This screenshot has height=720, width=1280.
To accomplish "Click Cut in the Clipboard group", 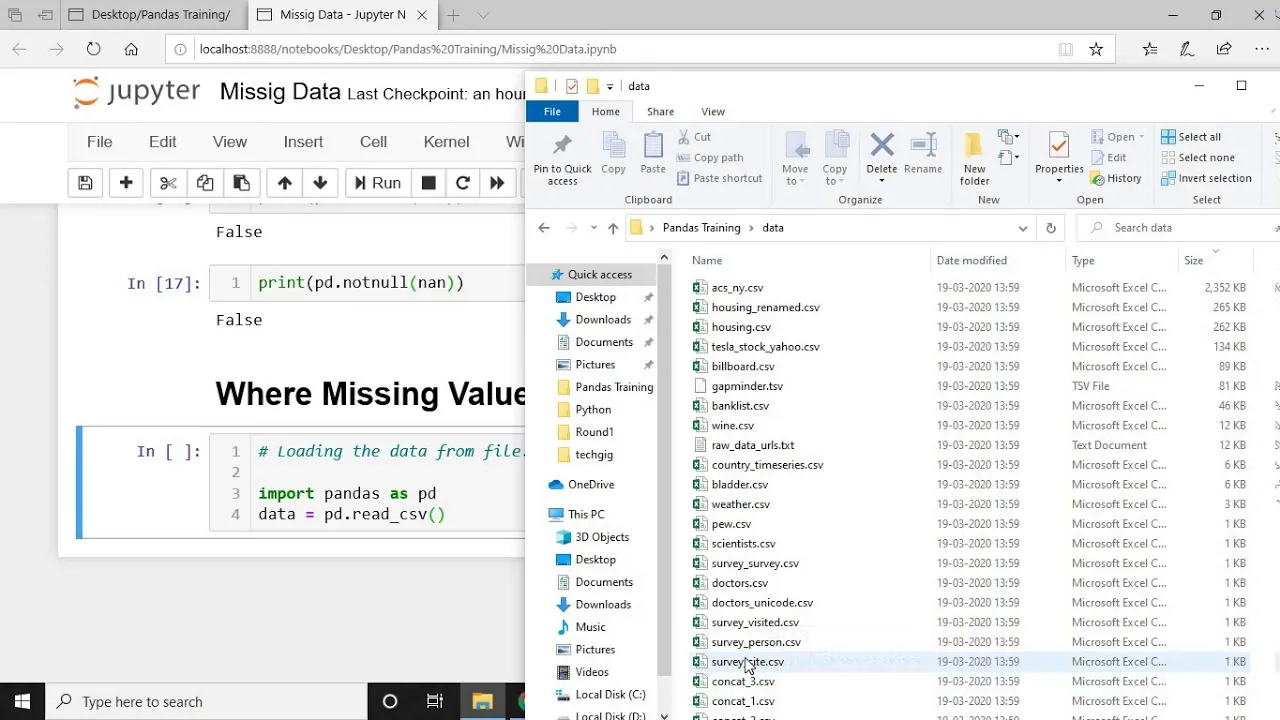I will [x=694, y=137].
